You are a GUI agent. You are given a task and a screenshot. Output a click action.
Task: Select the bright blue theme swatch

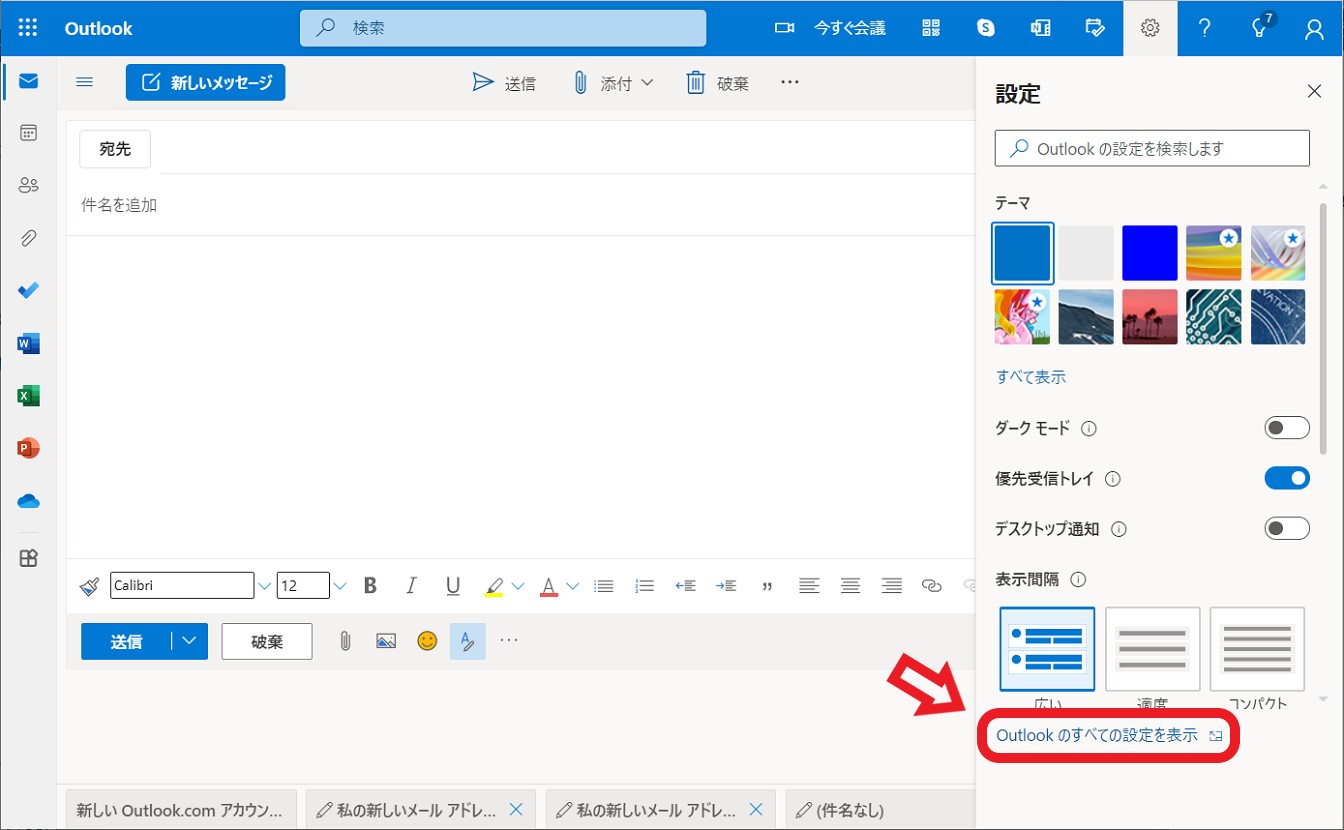click(x=1149, y=252)
